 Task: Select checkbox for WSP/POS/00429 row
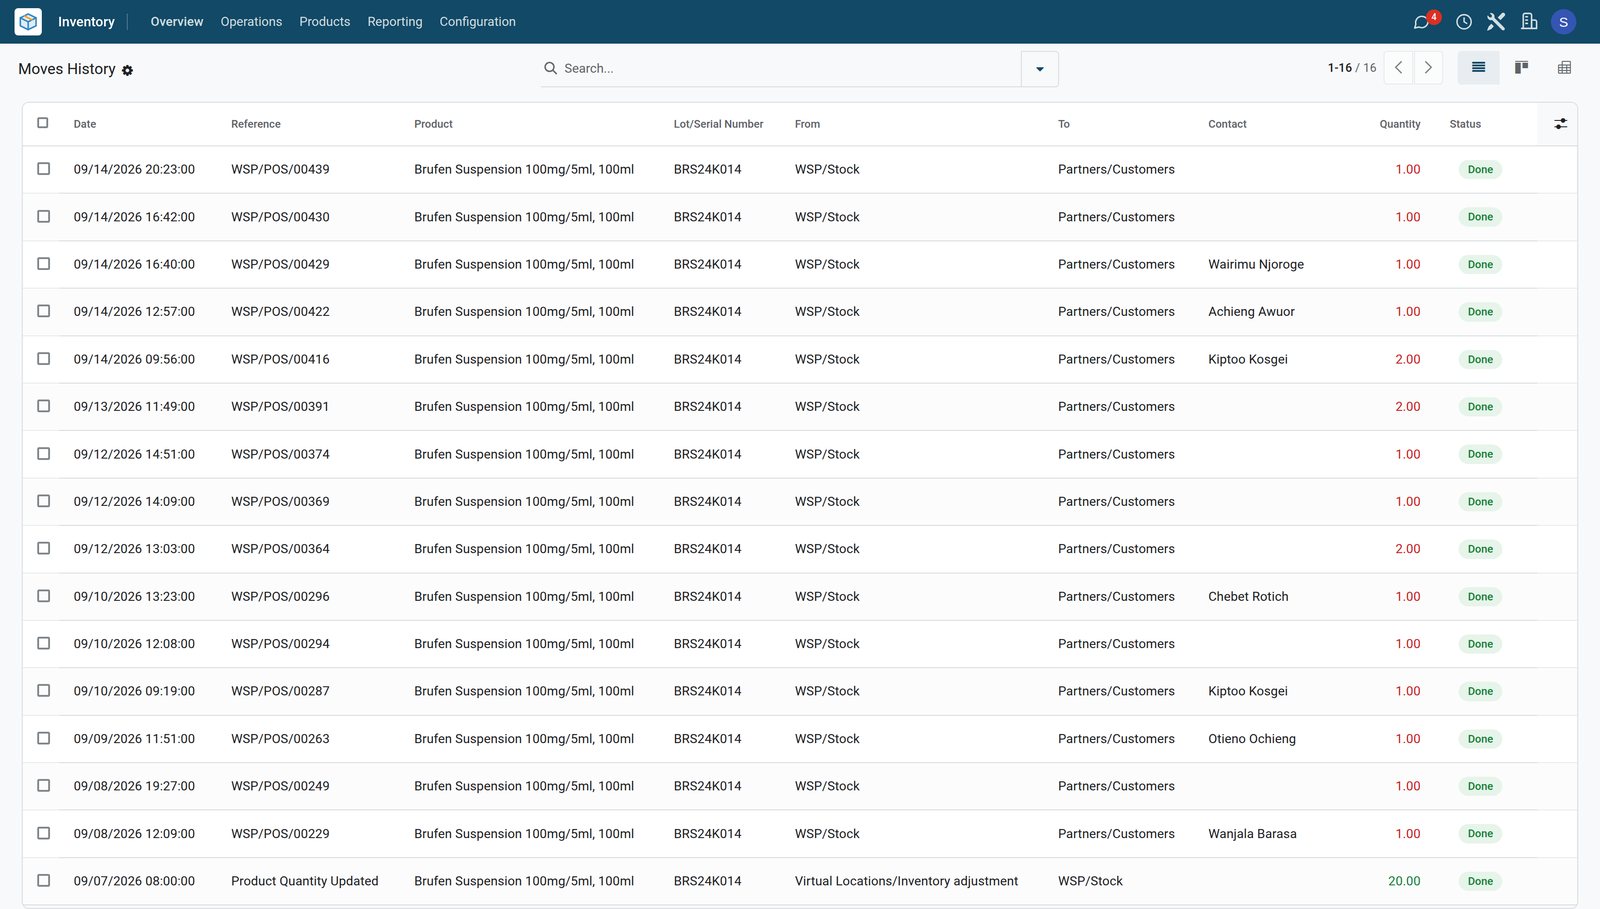tap(43, 264)
